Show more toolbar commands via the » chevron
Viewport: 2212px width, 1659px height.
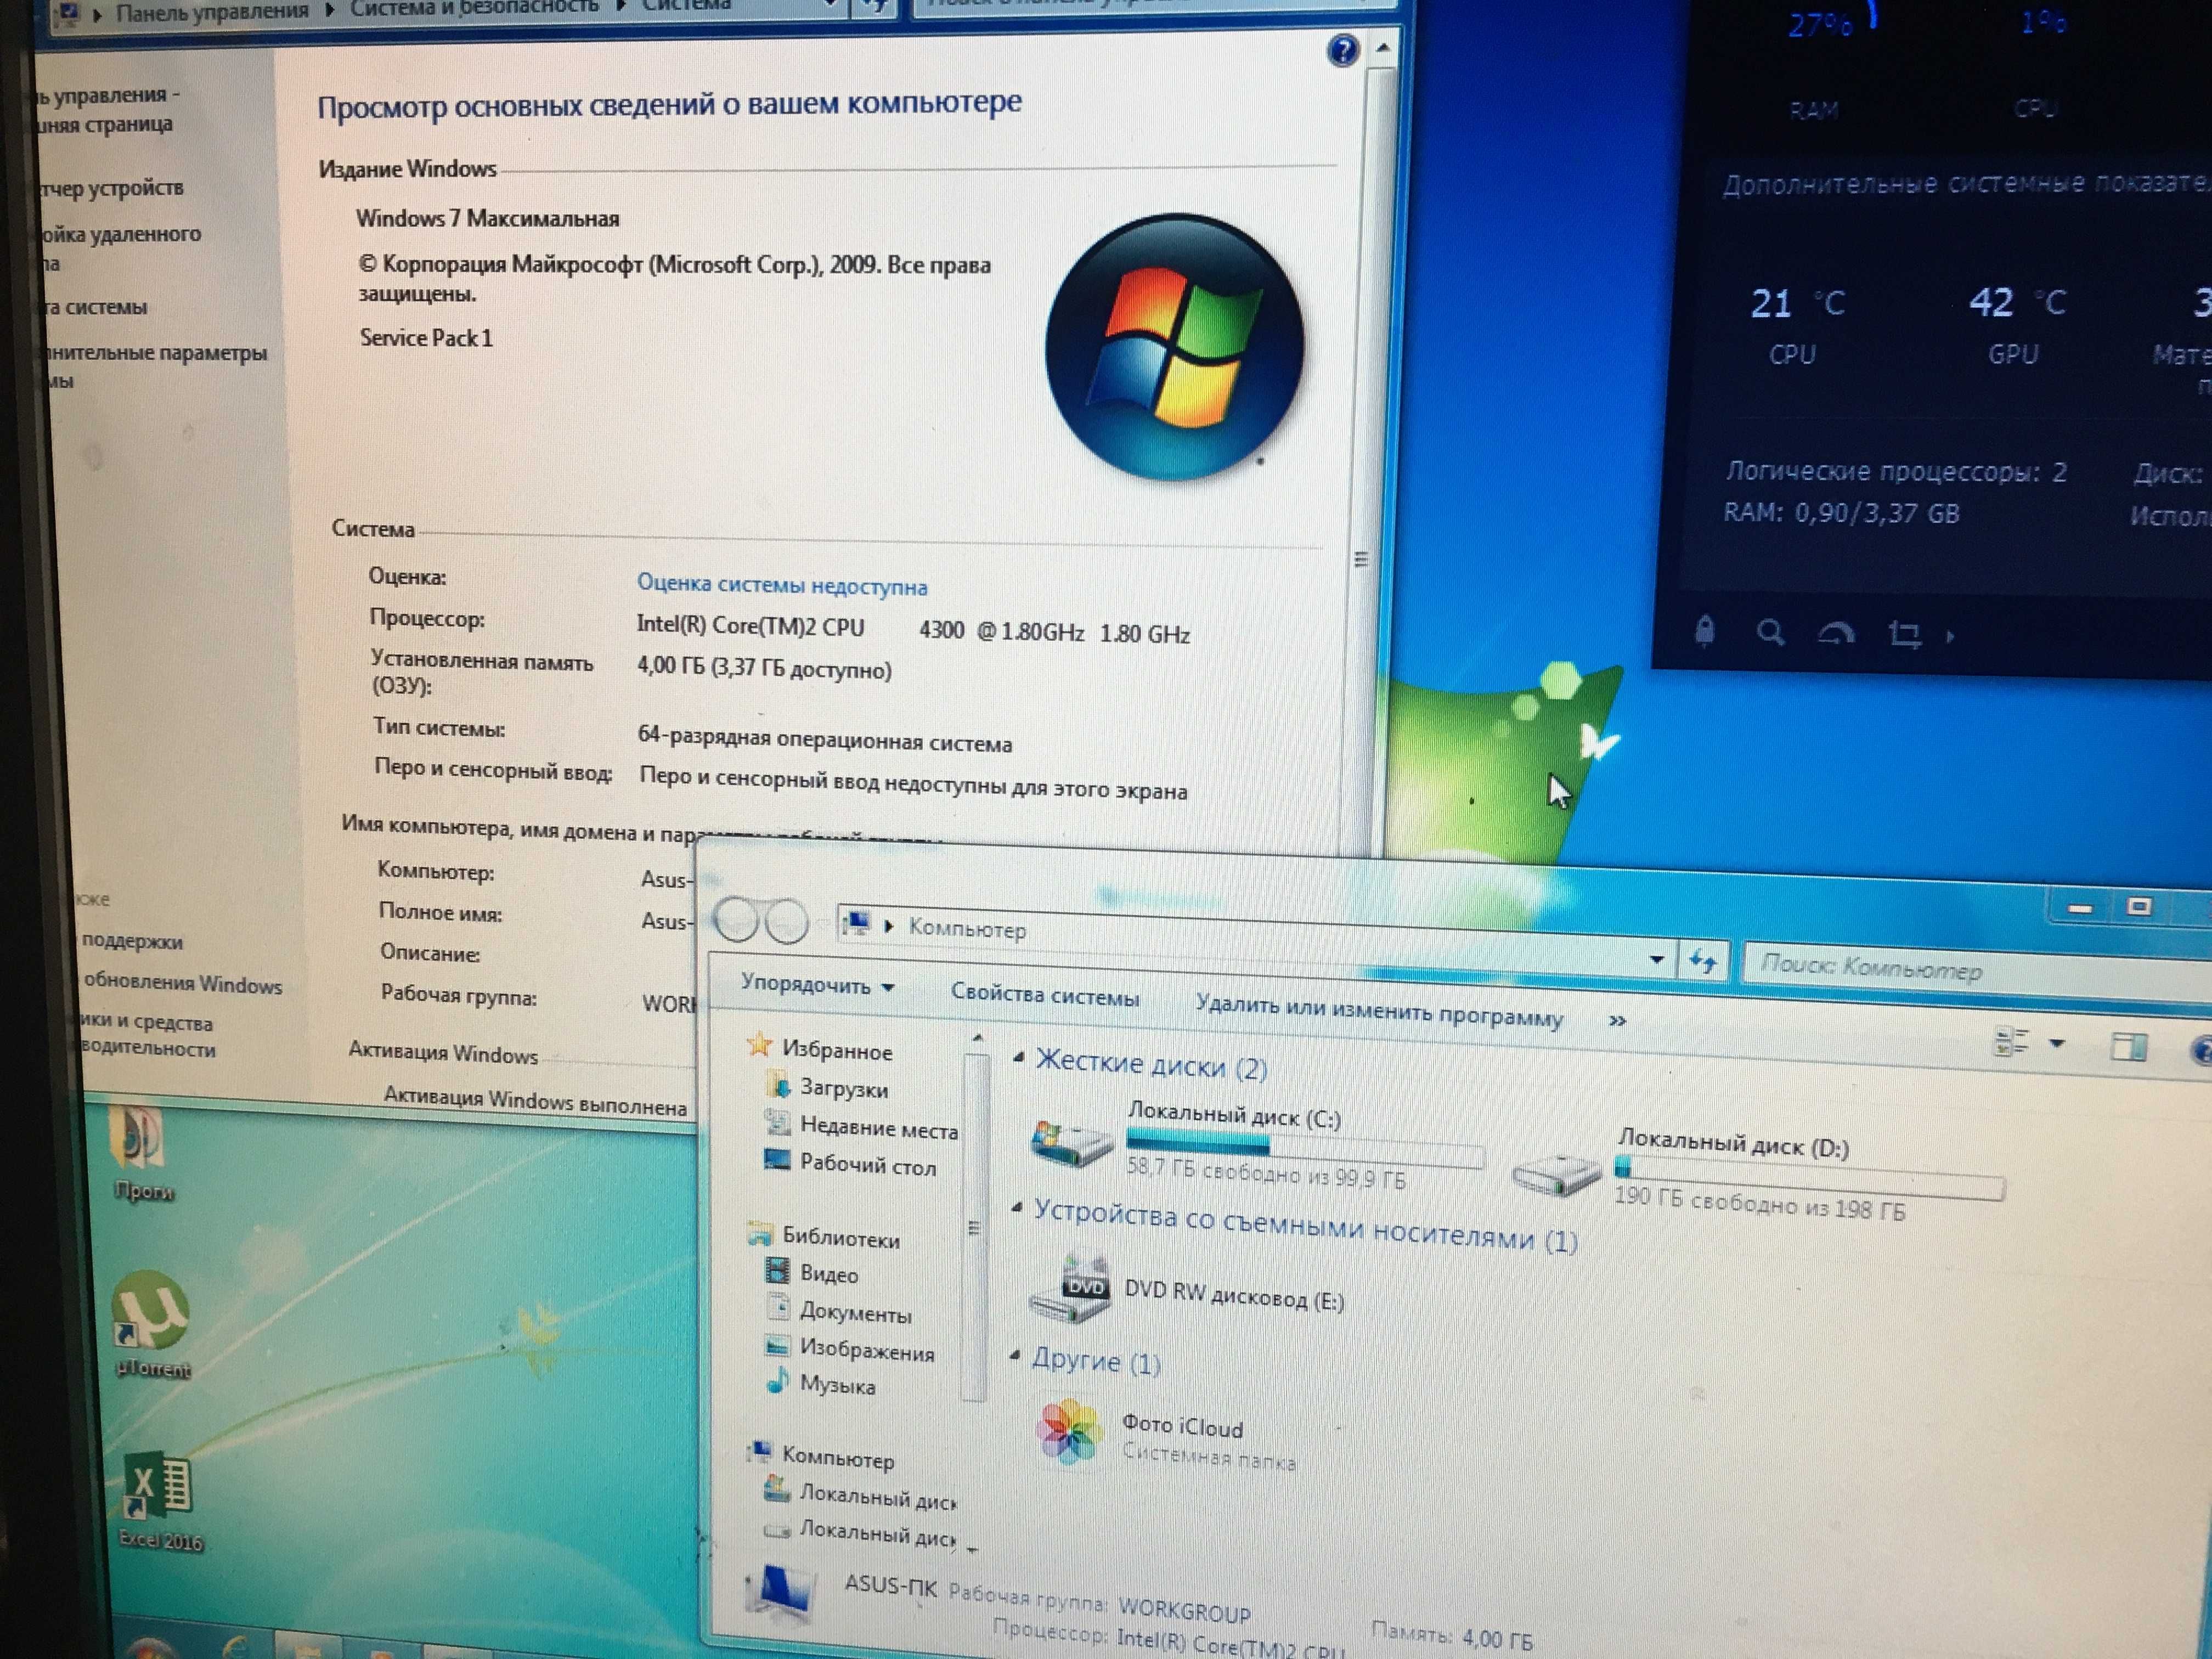pos(1617,1020)
